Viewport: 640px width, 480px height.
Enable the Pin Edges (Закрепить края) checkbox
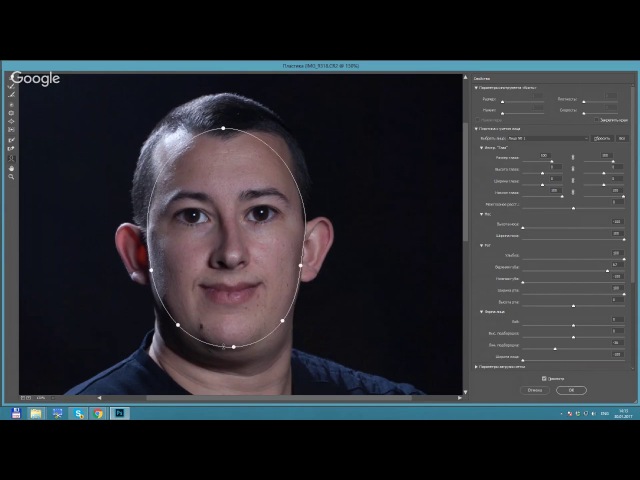(596, 120)
